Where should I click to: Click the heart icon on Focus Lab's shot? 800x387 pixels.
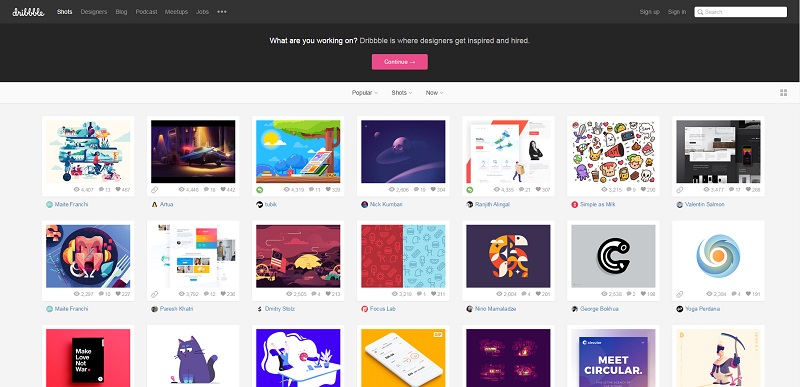point(433,294)
